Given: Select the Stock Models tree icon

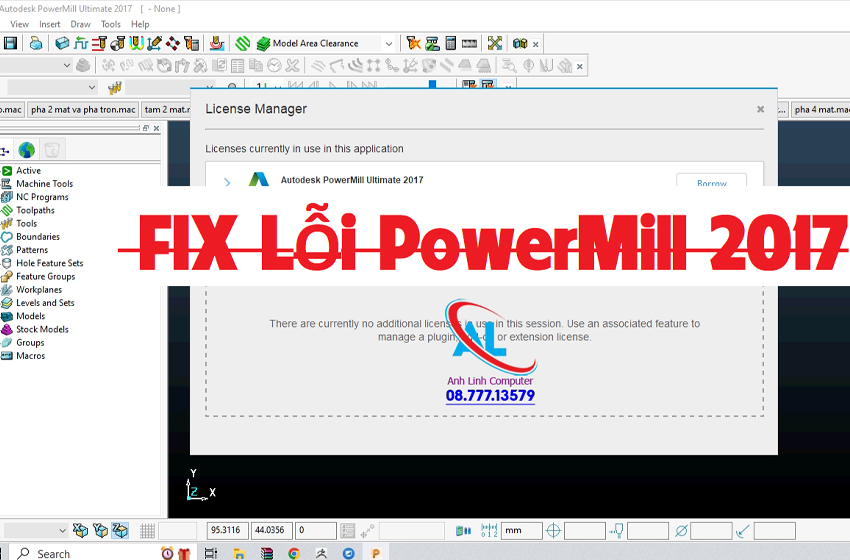Looking at the screenshot, I should click(x=7, y=329).
